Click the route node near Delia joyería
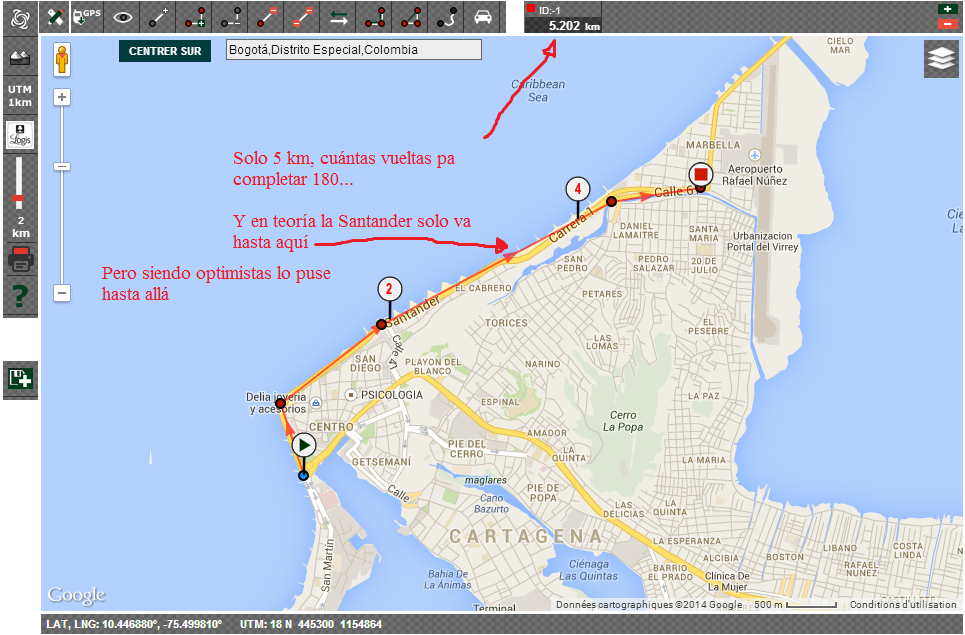 280,404
